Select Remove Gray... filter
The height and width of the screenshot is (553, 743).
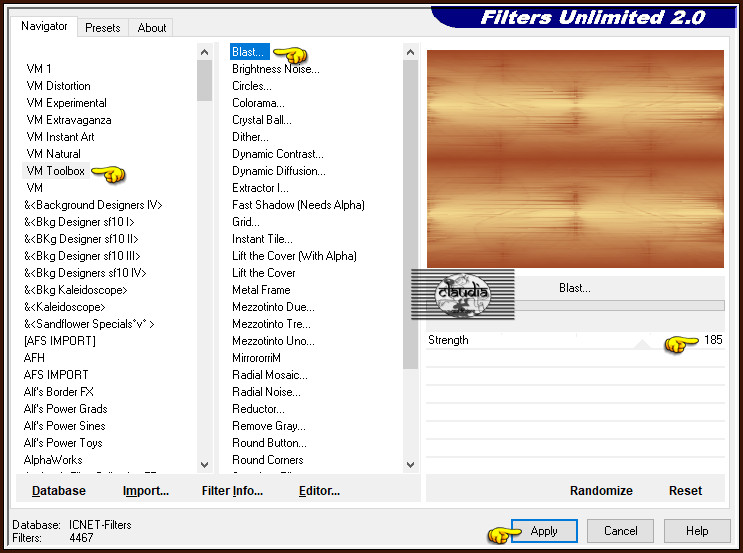(269, 426)
